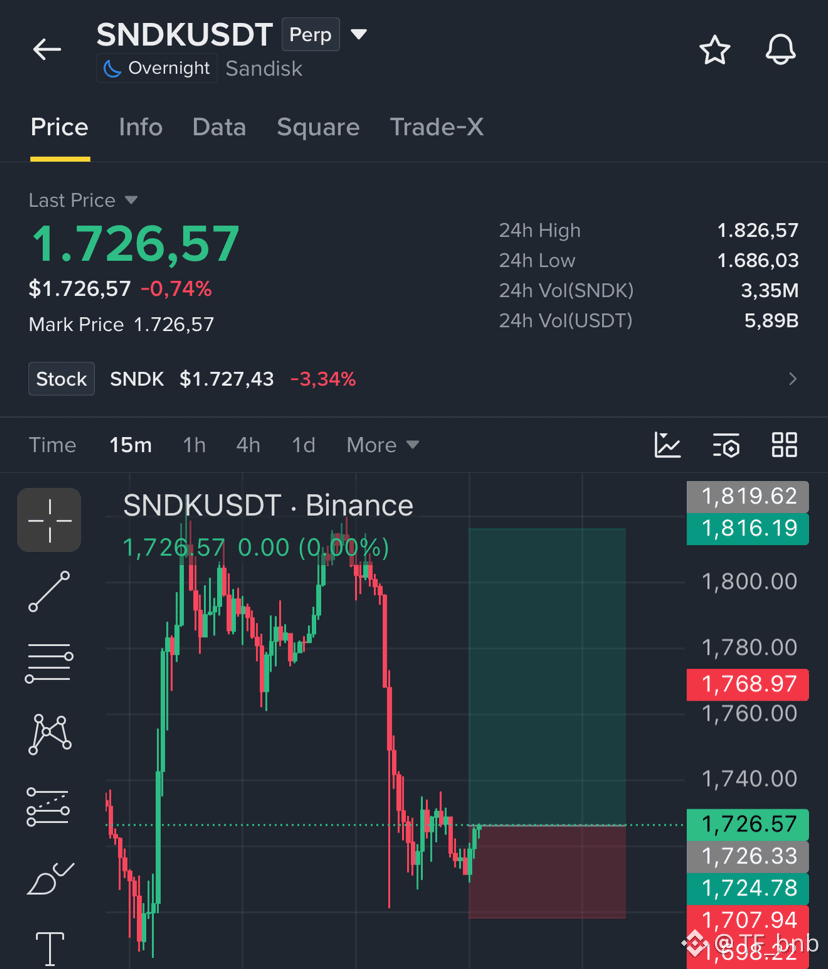The image size is (828, 969).
Task: Open the chart indicators icon
Action: point(667,445)
